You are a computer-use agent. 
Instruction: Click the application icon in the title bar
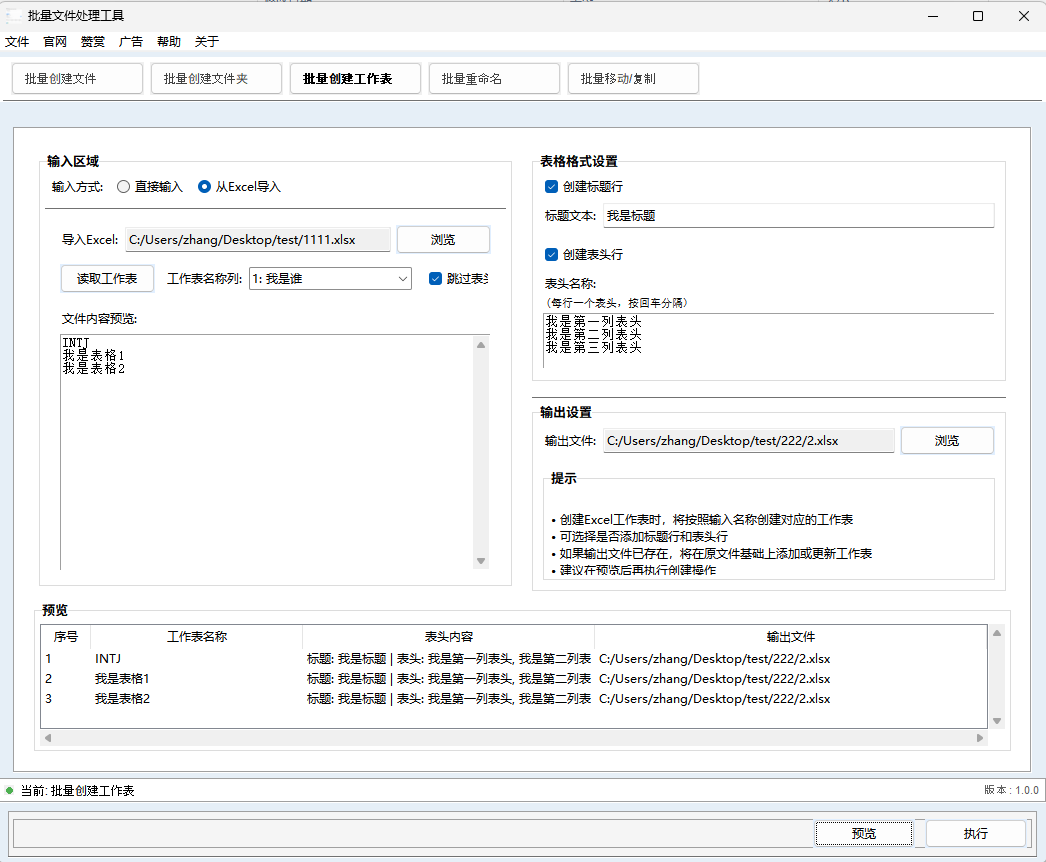[14, 15]
